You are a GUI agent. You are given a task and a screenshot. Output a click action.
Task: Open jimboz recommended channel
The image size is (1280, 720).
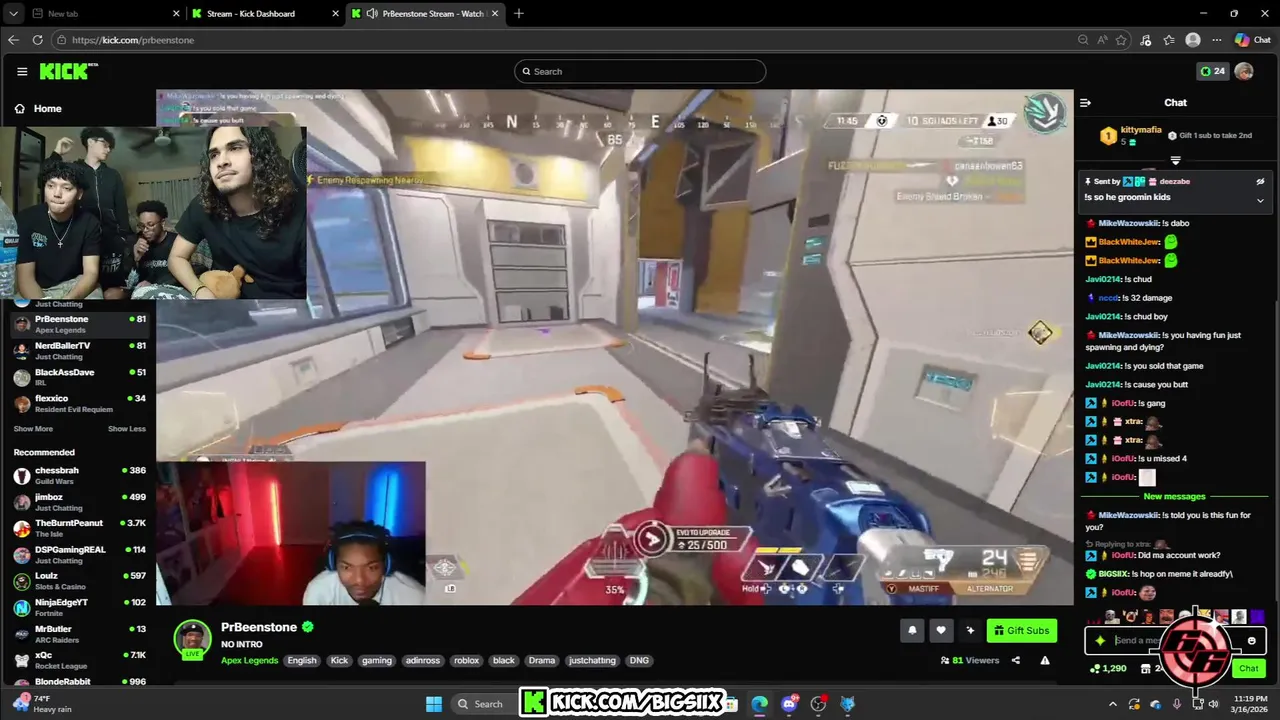[80, 502]
